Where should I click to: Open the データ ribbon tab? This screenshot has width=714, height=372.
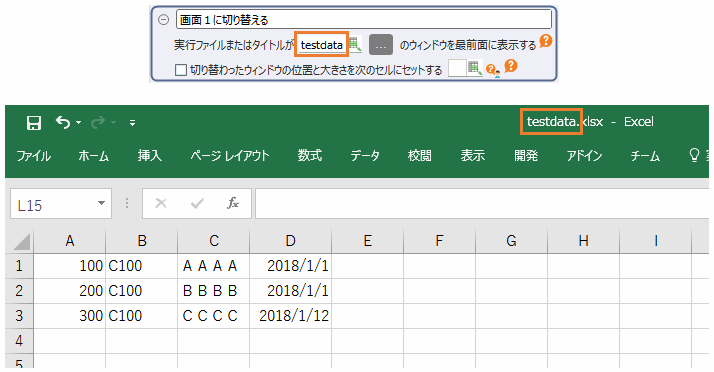pyautogui.click(x=365, y=156)
